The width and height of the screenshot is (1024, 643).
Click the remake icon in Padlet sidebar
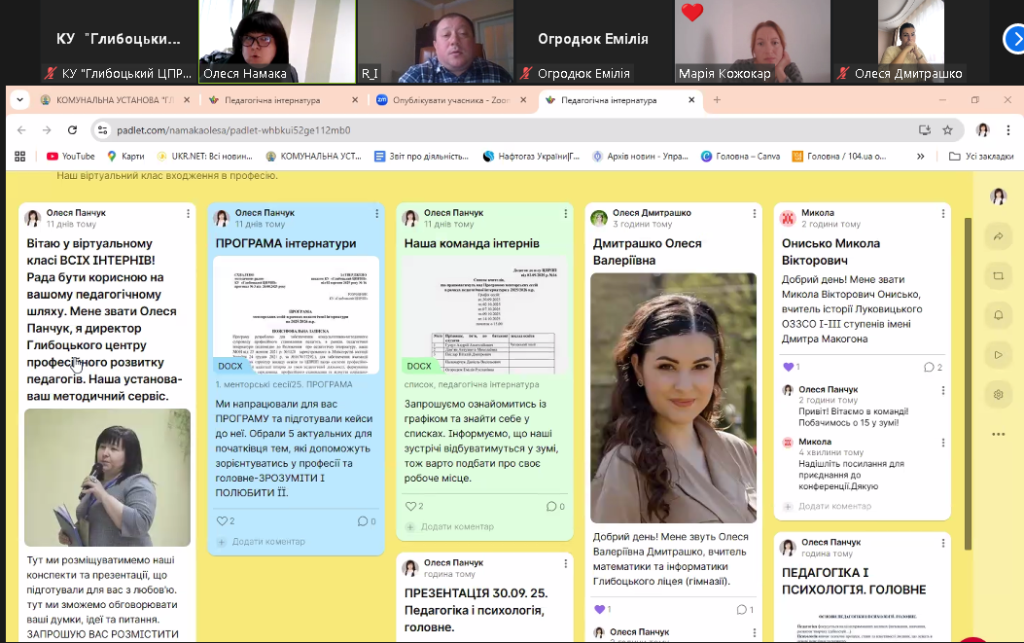pos(997,276)
